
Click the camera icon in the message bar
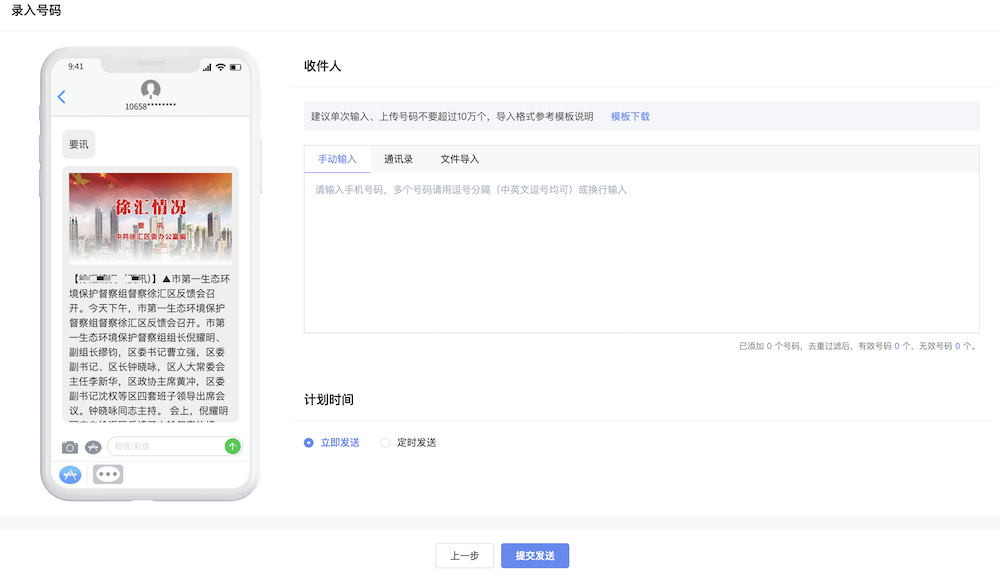pos(70,447)
